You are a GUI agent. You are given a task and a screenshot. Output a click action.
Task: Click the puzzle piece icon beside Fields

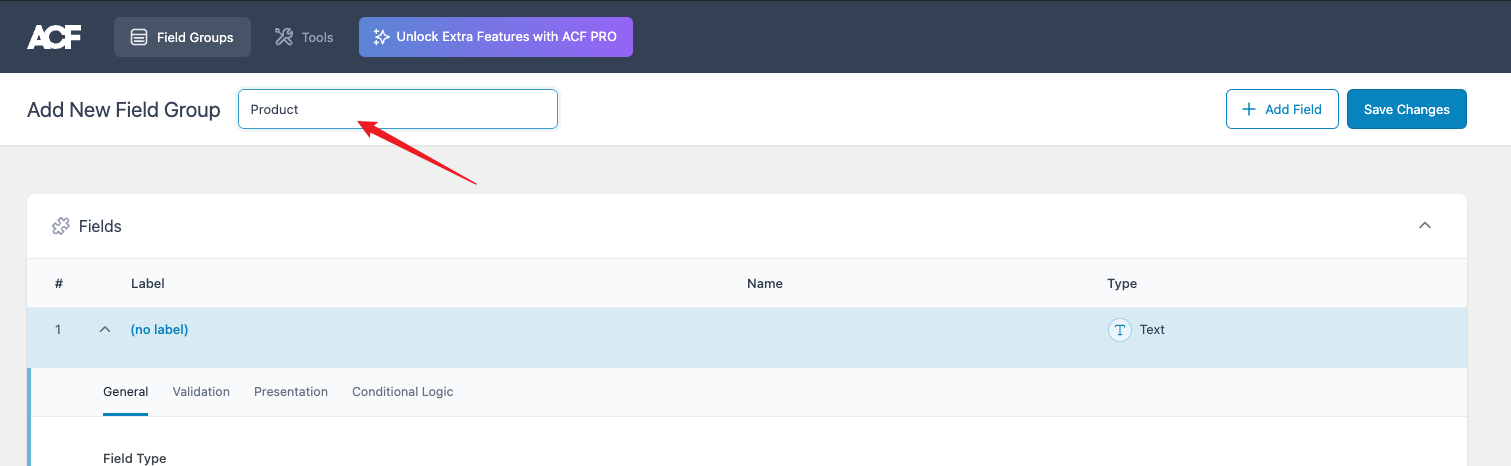(61, 226)
